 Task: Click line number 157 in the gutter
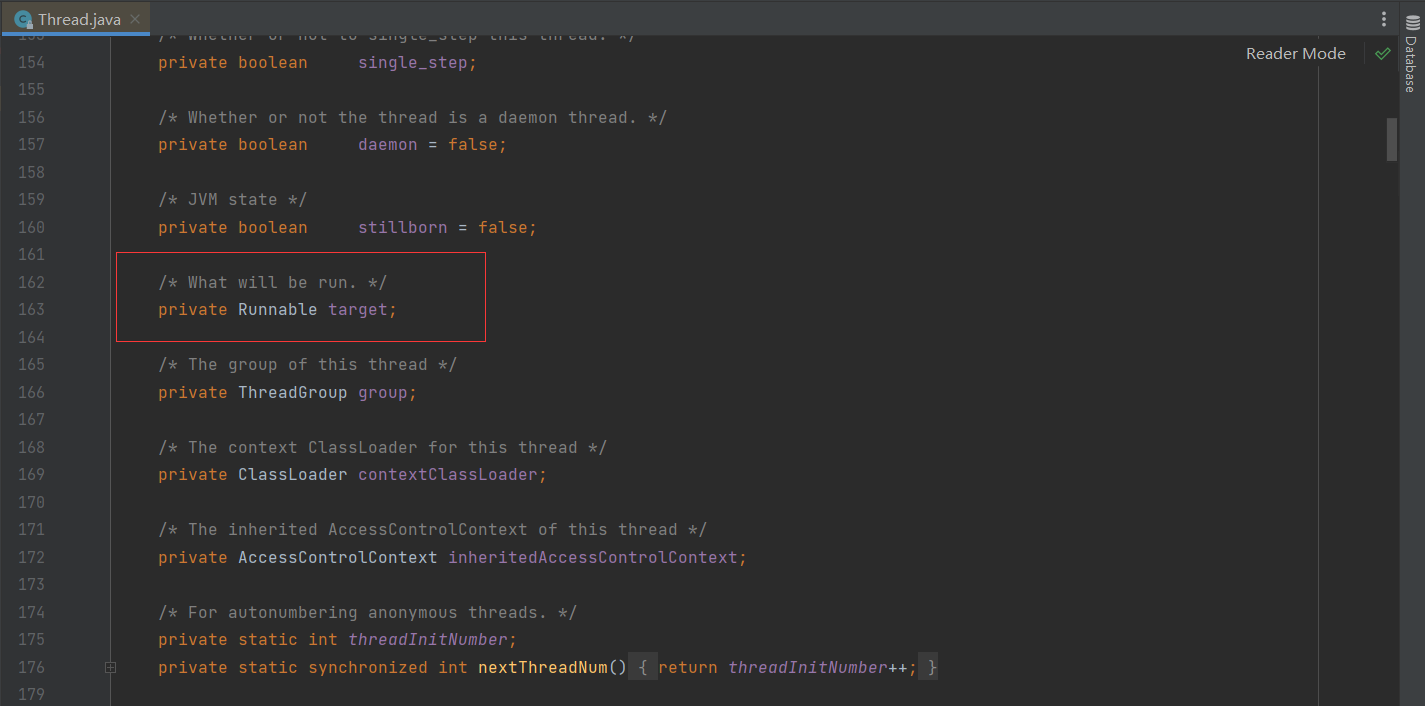pyautogui.click(x=32, y=145)
